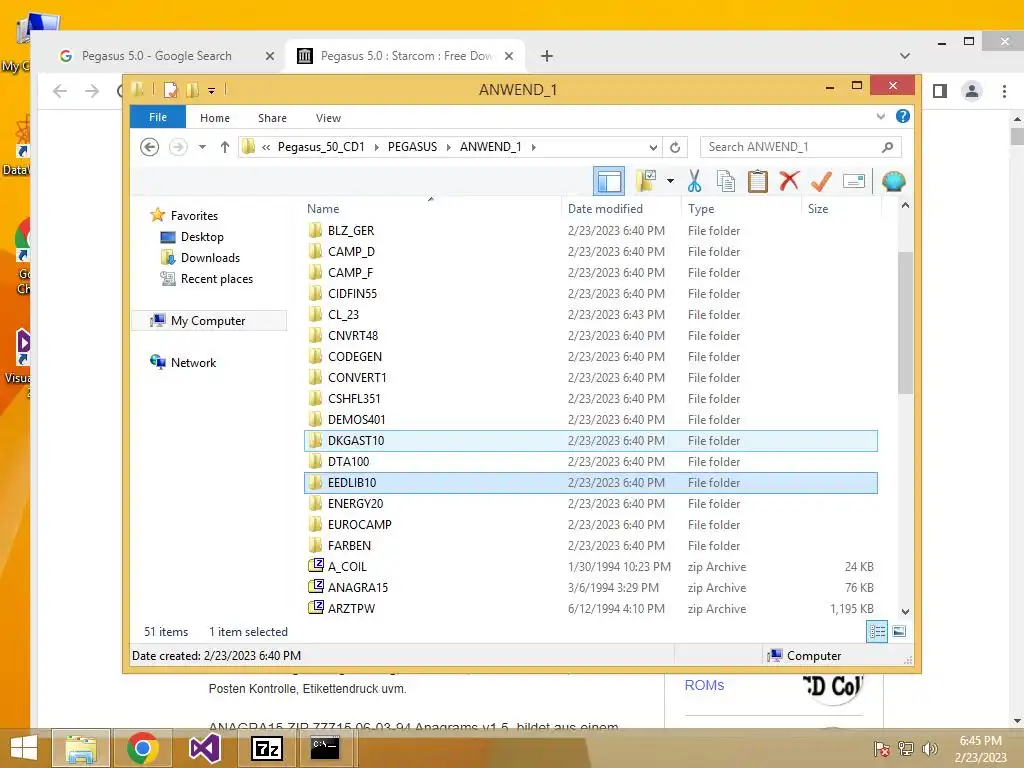Cut the selection with the scissors icon
The image size is (1024, 768).
[694, 181]
